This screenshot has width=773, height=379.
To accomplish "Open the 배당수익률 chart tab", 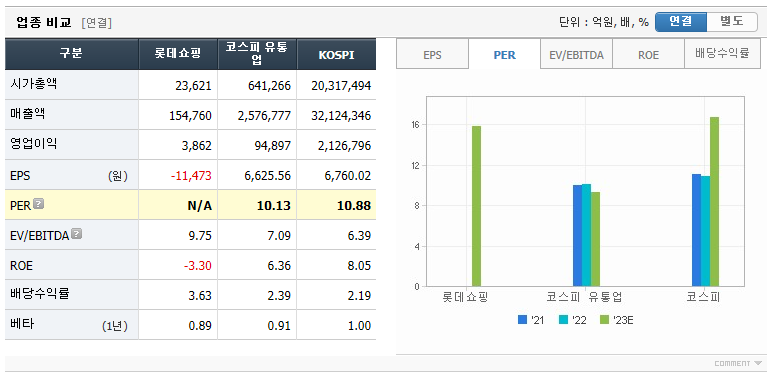I will pos(722,55).
